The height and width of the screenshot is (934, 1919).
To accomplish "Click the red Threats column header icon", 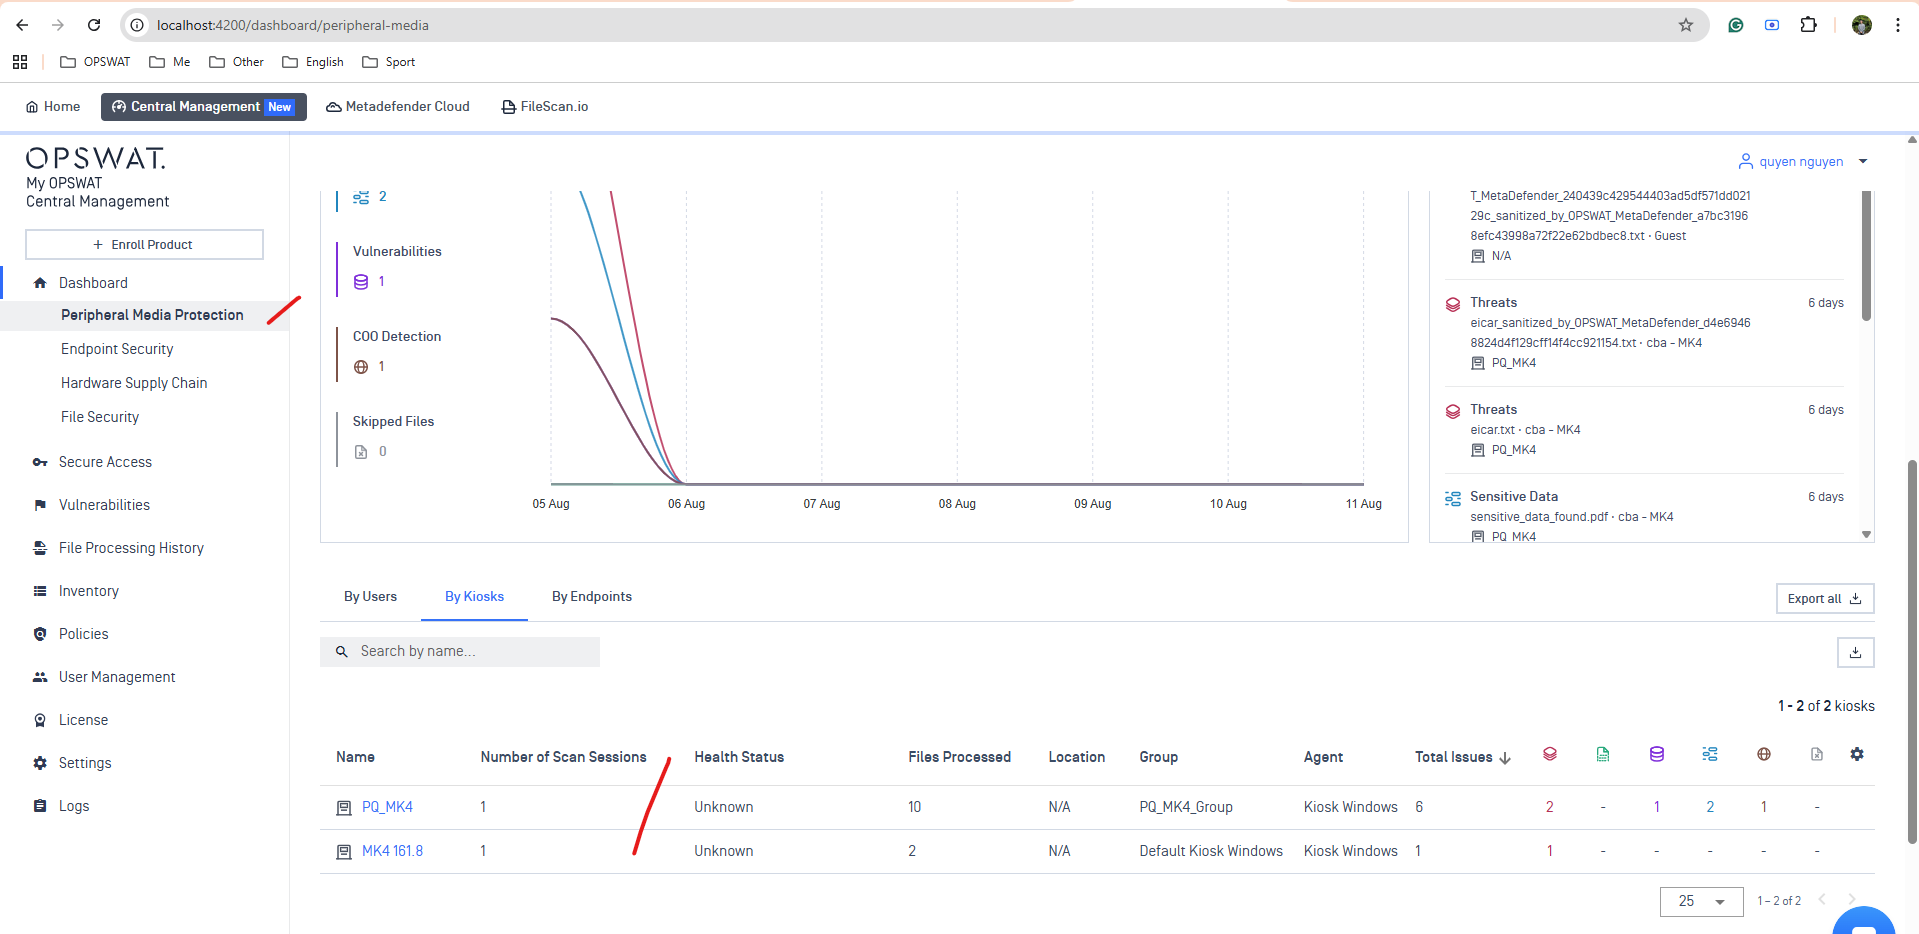I will click(x=1550, y=754).
